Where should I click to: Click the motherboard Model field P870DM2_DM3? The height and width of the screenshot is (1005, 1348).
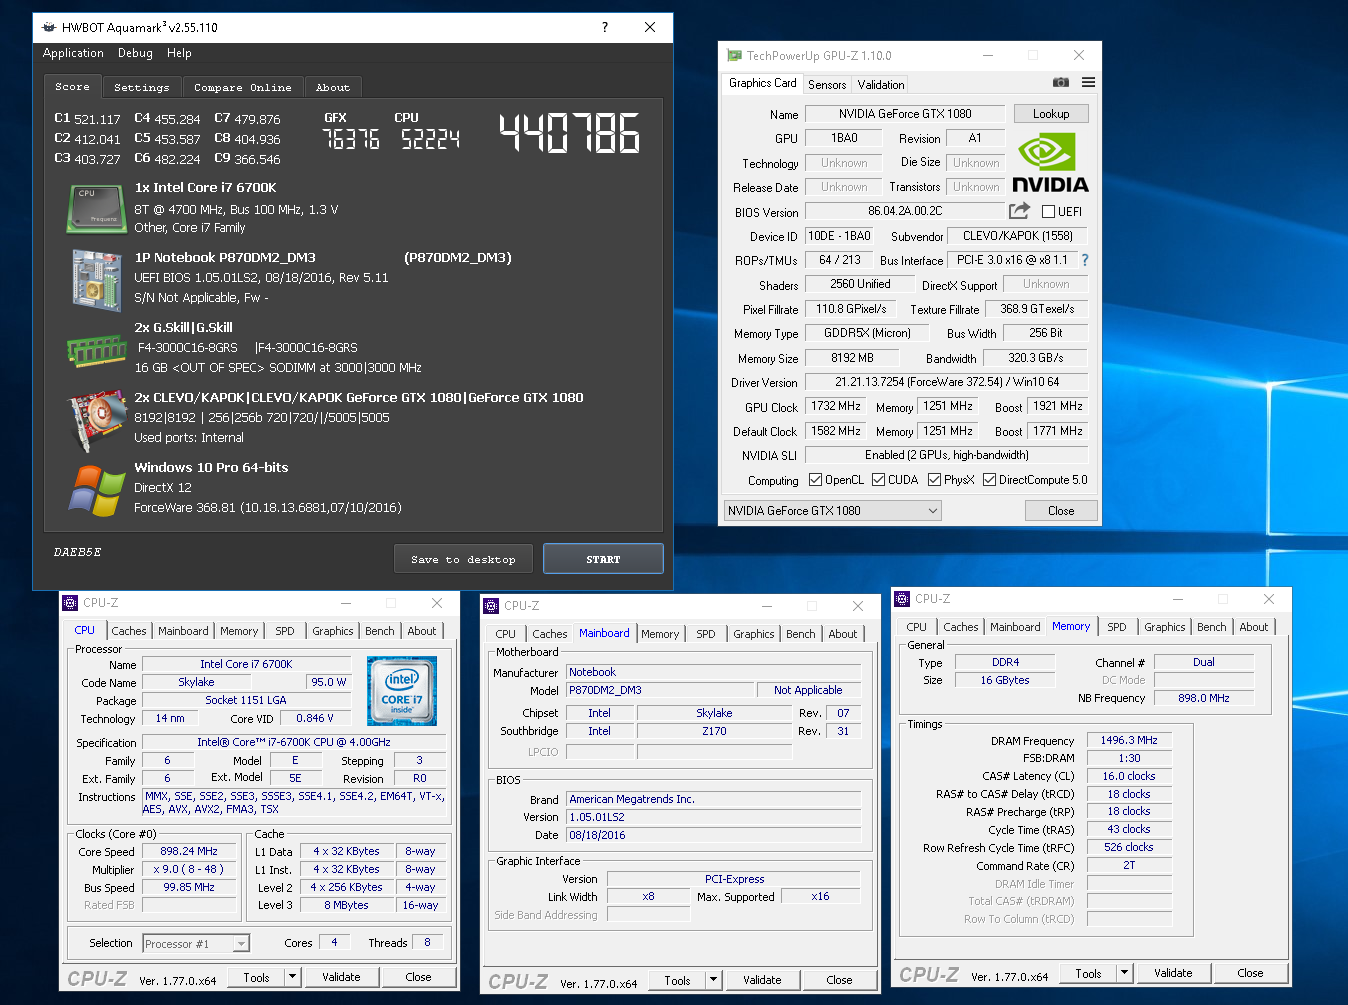click(660, 690)
